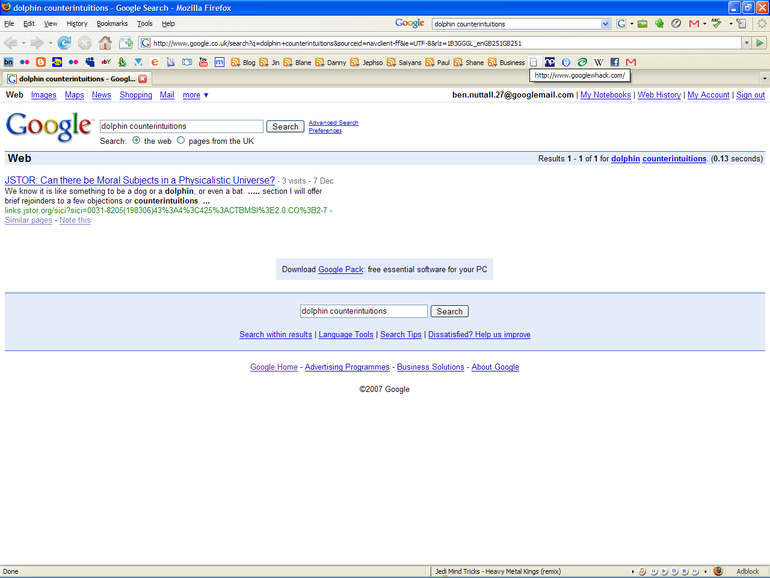Click the top Google search input field

coord(181,126)
